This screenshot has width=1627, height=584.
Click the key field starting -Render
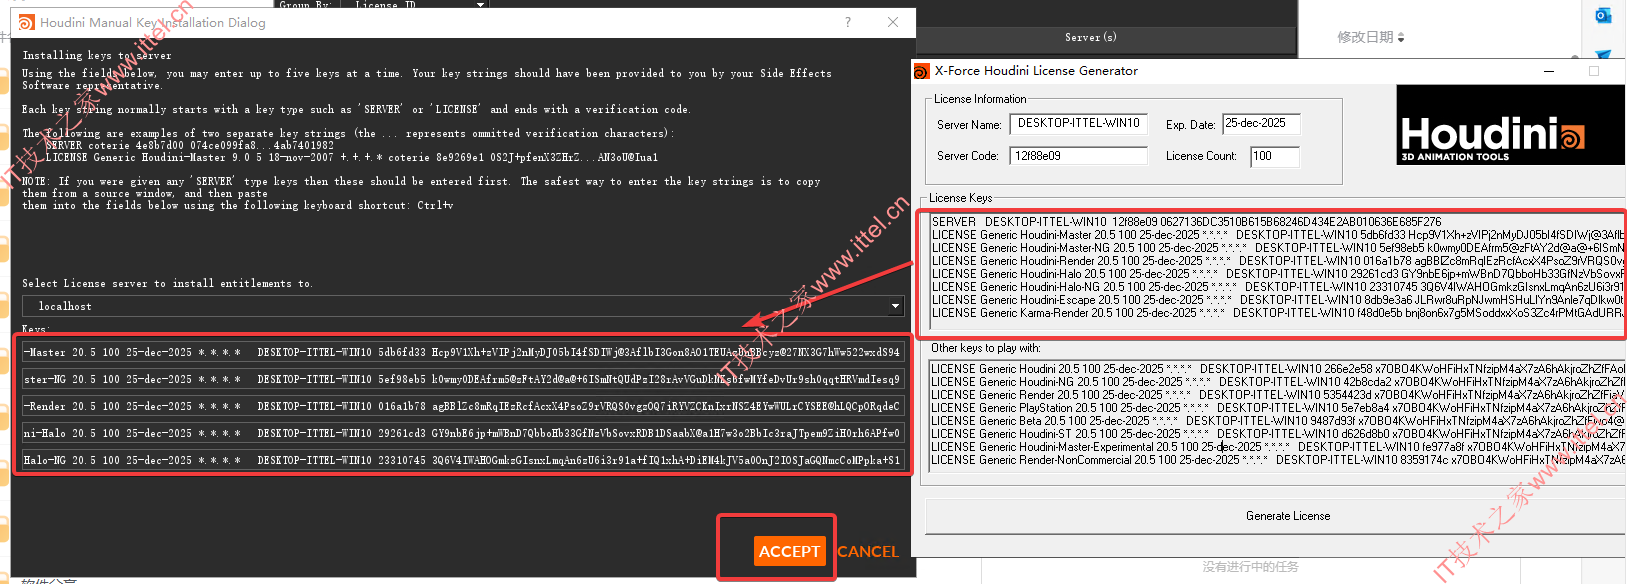pos(464,406)
